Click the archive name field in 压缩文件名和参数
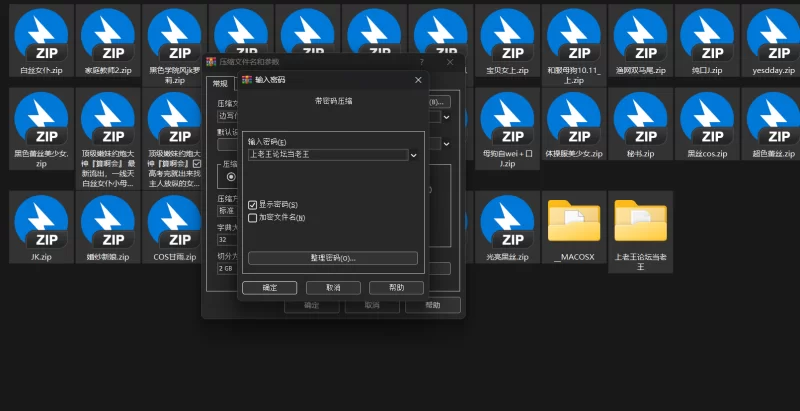Screen dimensions: 800x411 point(228,117)
